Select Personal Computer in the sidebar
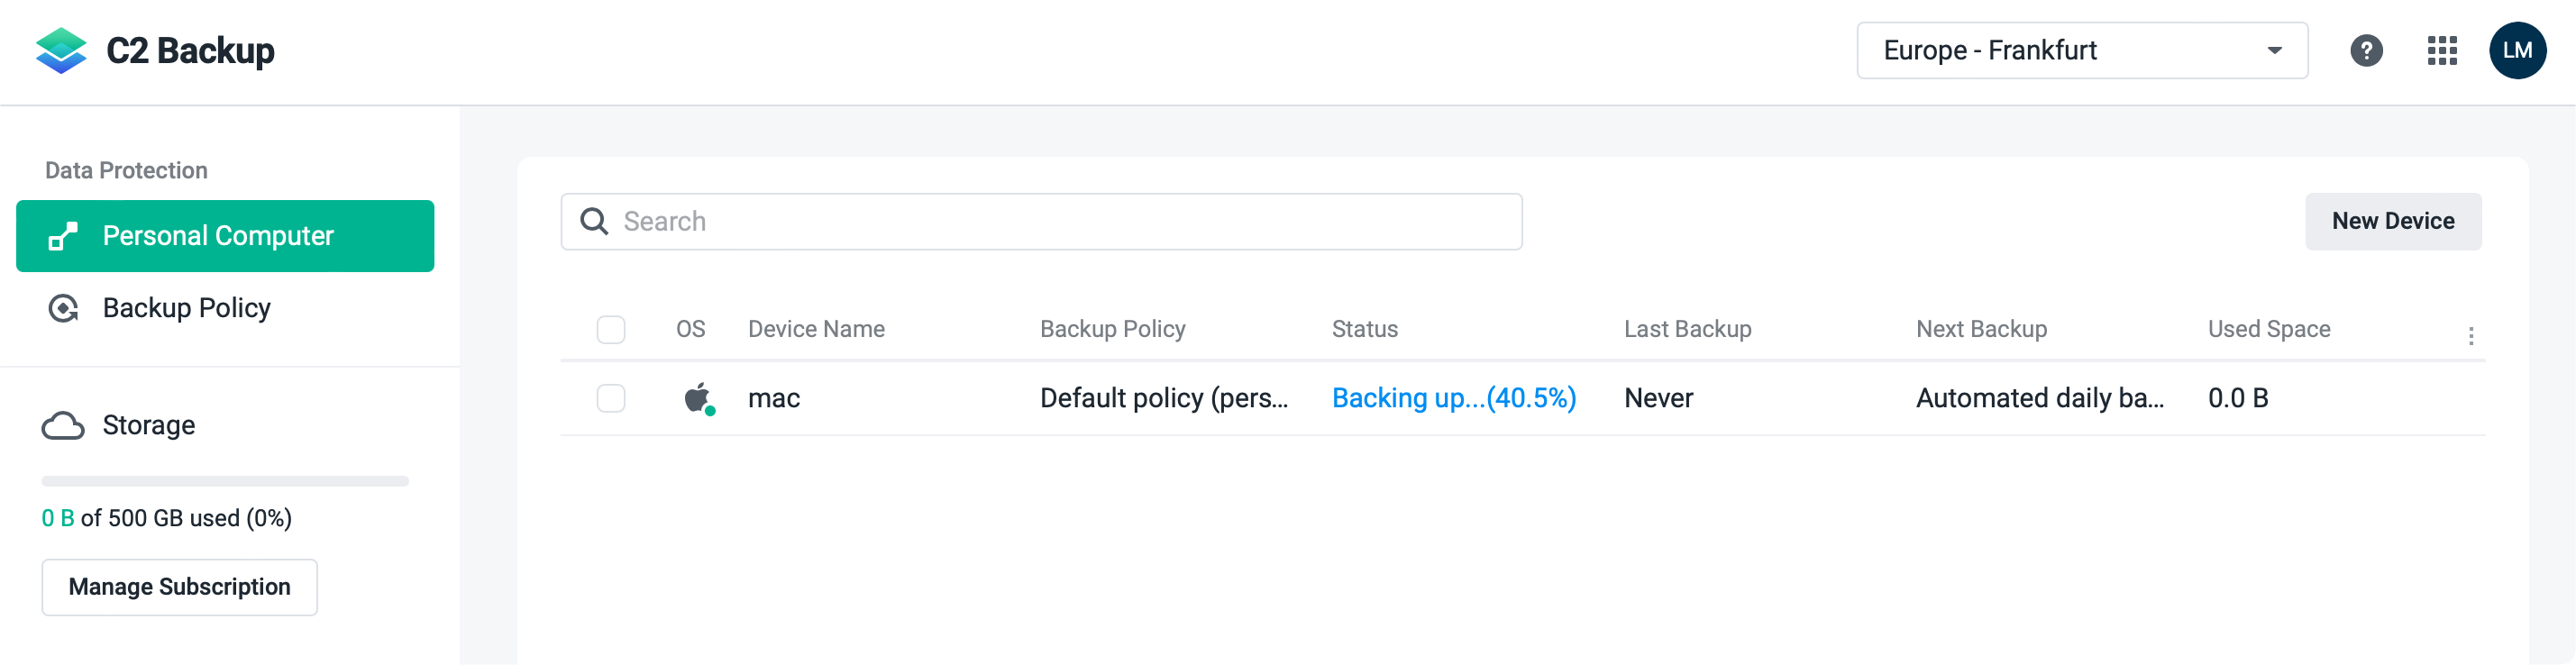 pyautogui.click(x=225, y=237)
